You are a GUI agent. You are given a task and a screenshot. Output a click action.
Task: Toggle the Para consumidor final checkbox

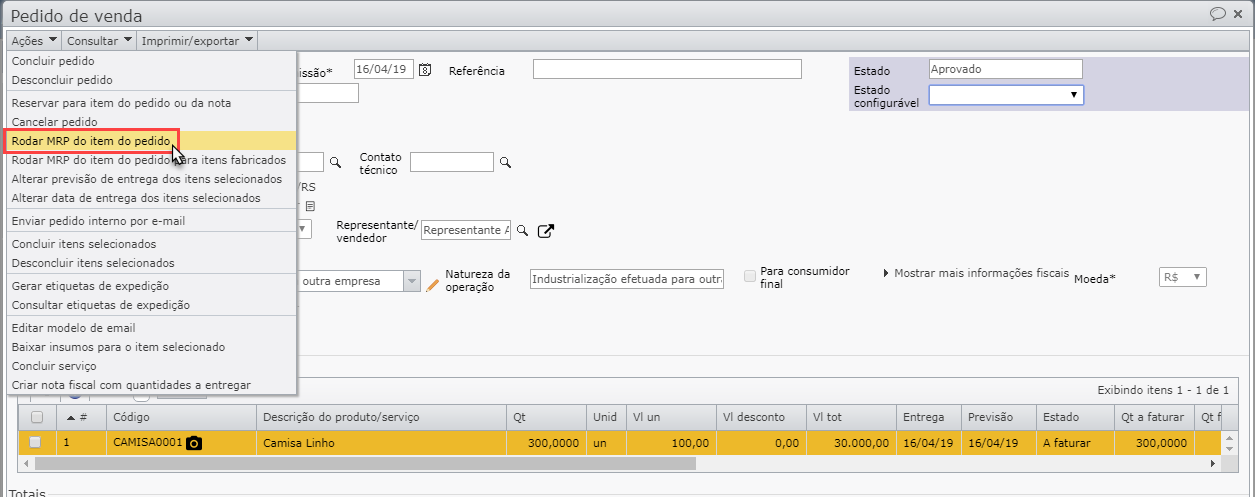[750, 276]
